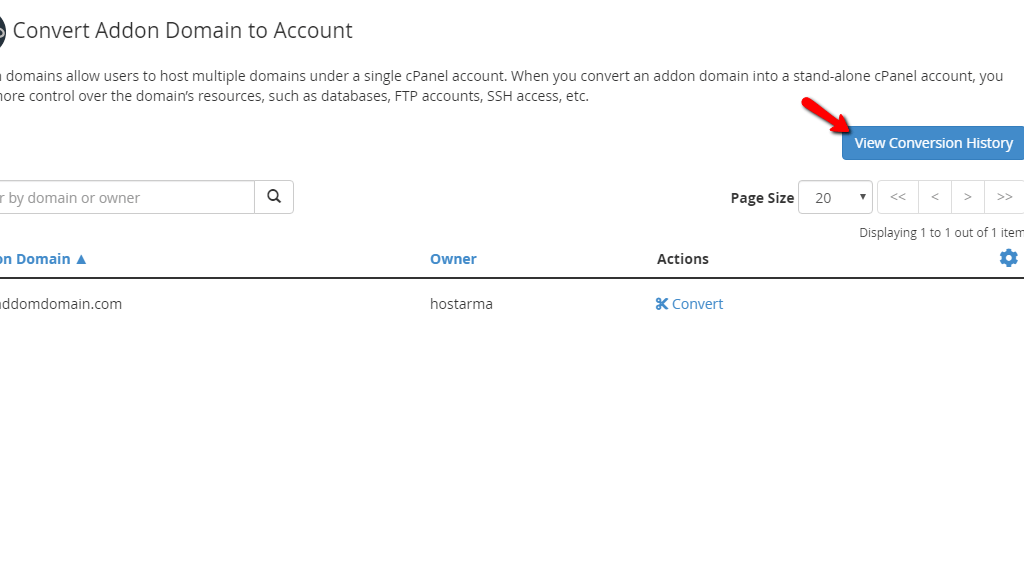Click the search magnifier button
The width and height of the screenshot is (1024, 576).
274,197
